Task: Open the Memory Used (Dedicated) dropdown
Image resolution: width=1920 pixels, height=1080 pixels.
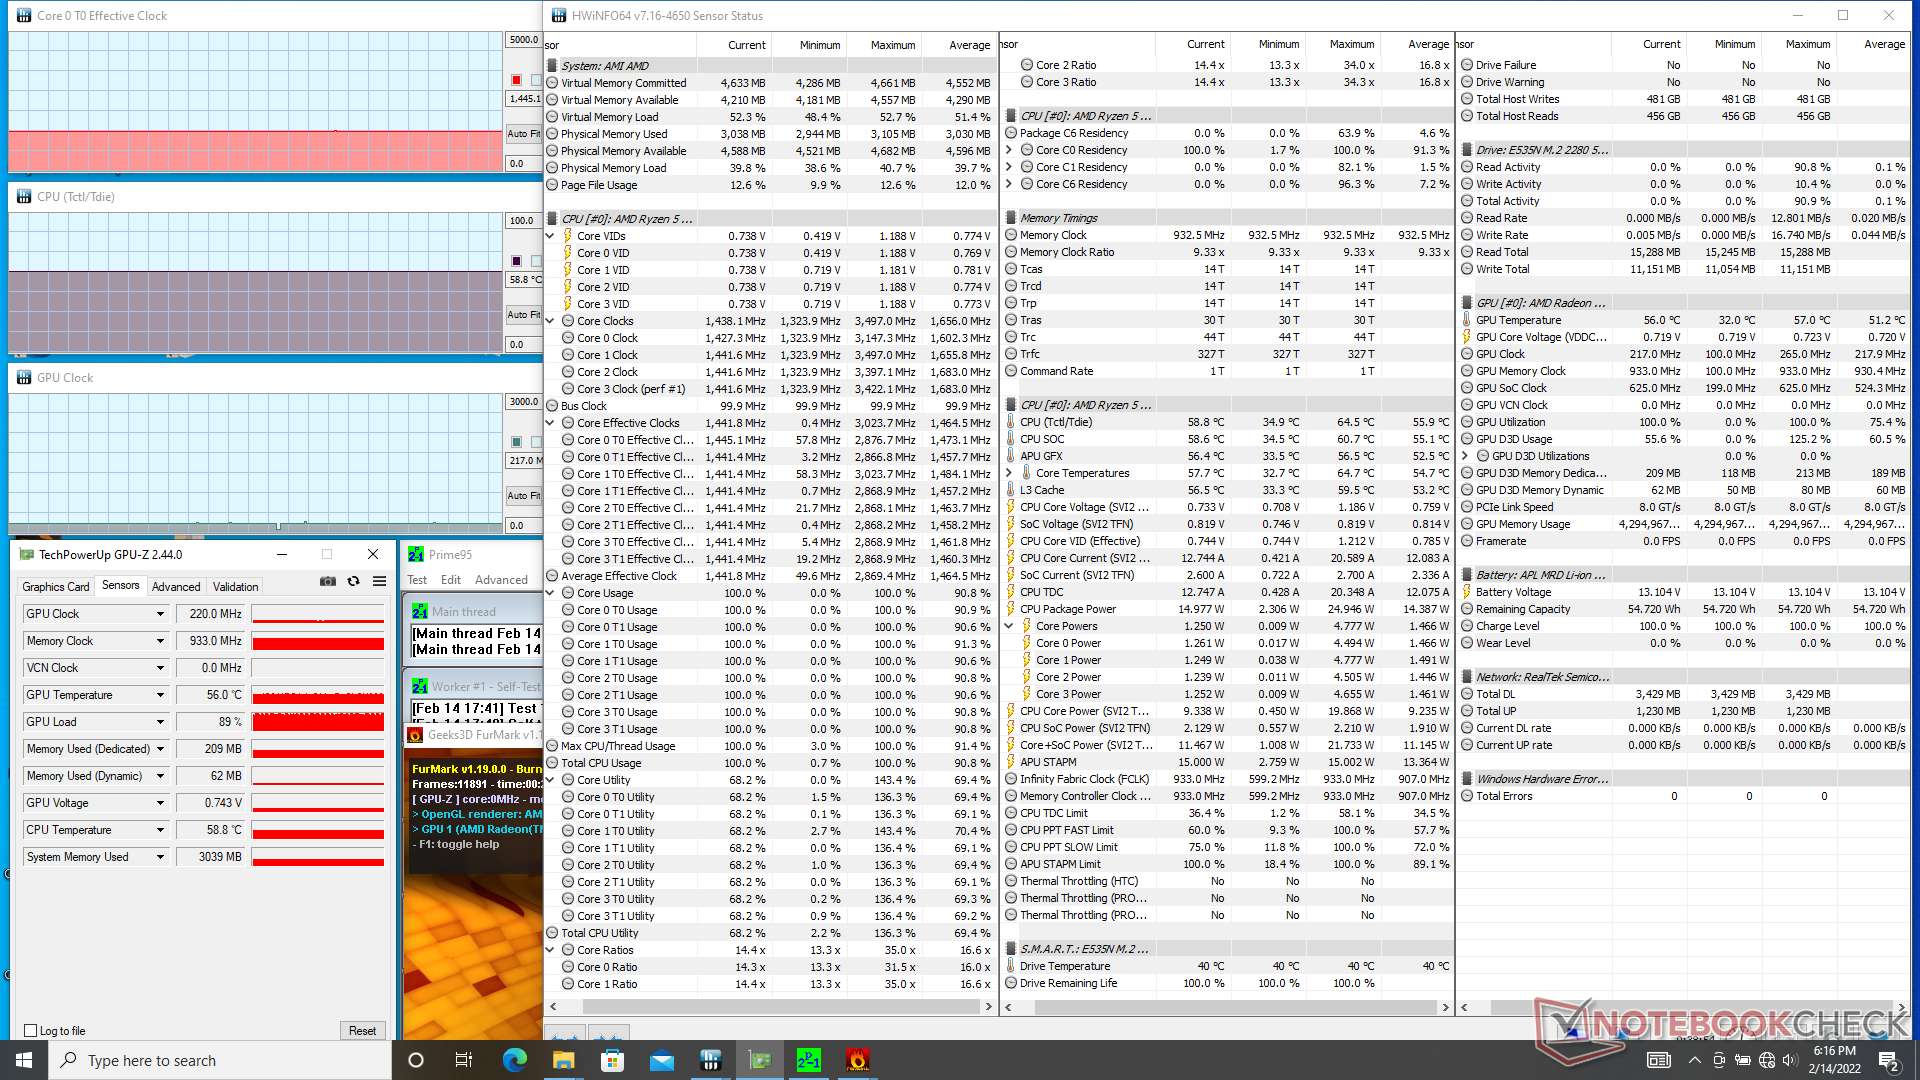Action: (x=159, y=749)
